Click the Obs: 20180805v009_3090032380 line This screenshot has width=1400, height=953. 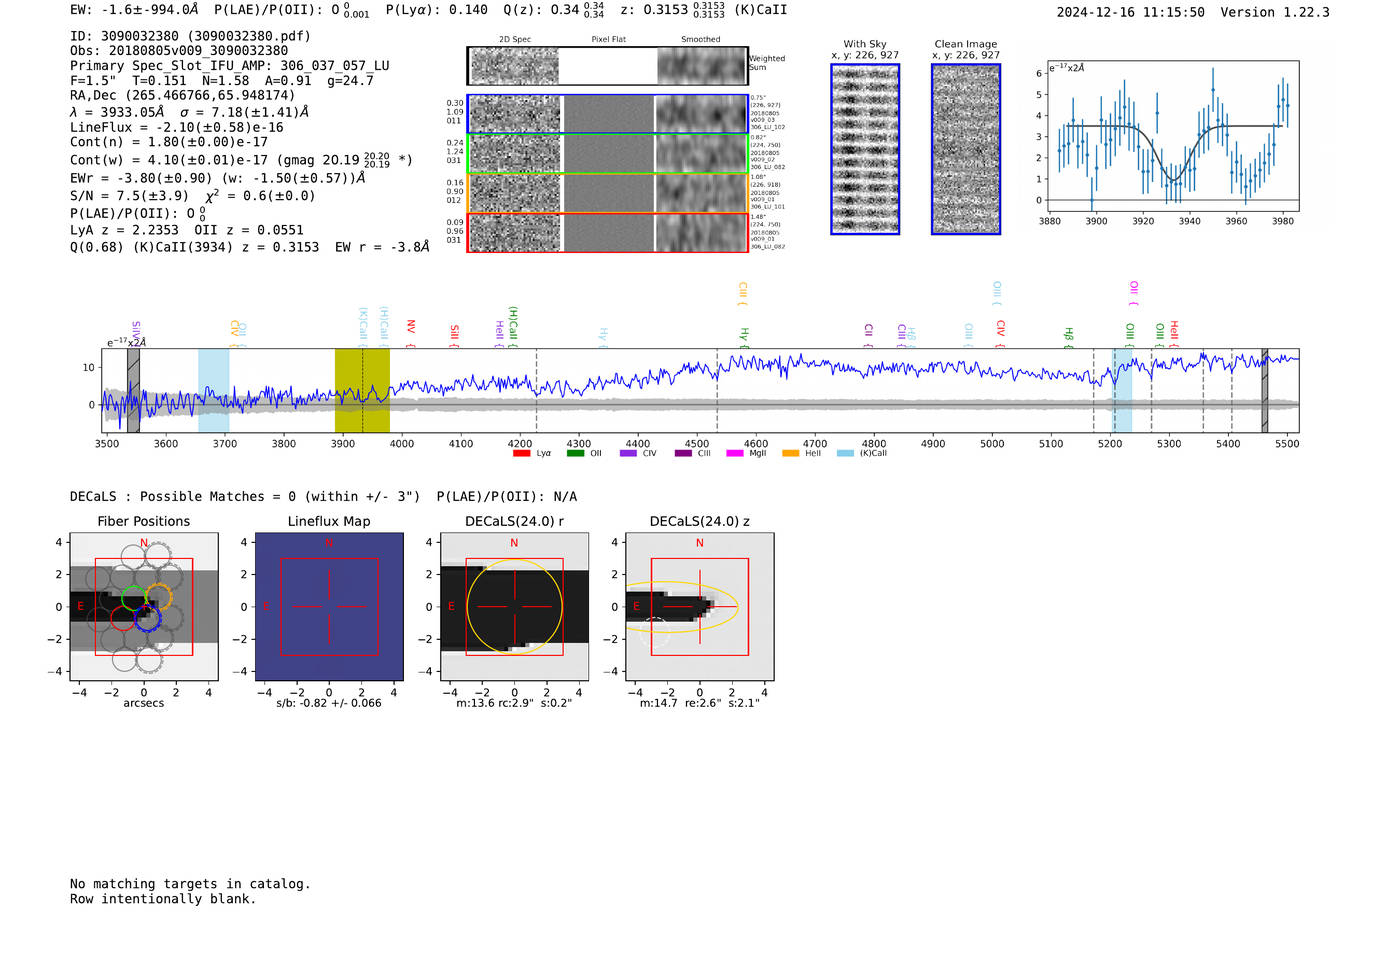coord(179,51)
